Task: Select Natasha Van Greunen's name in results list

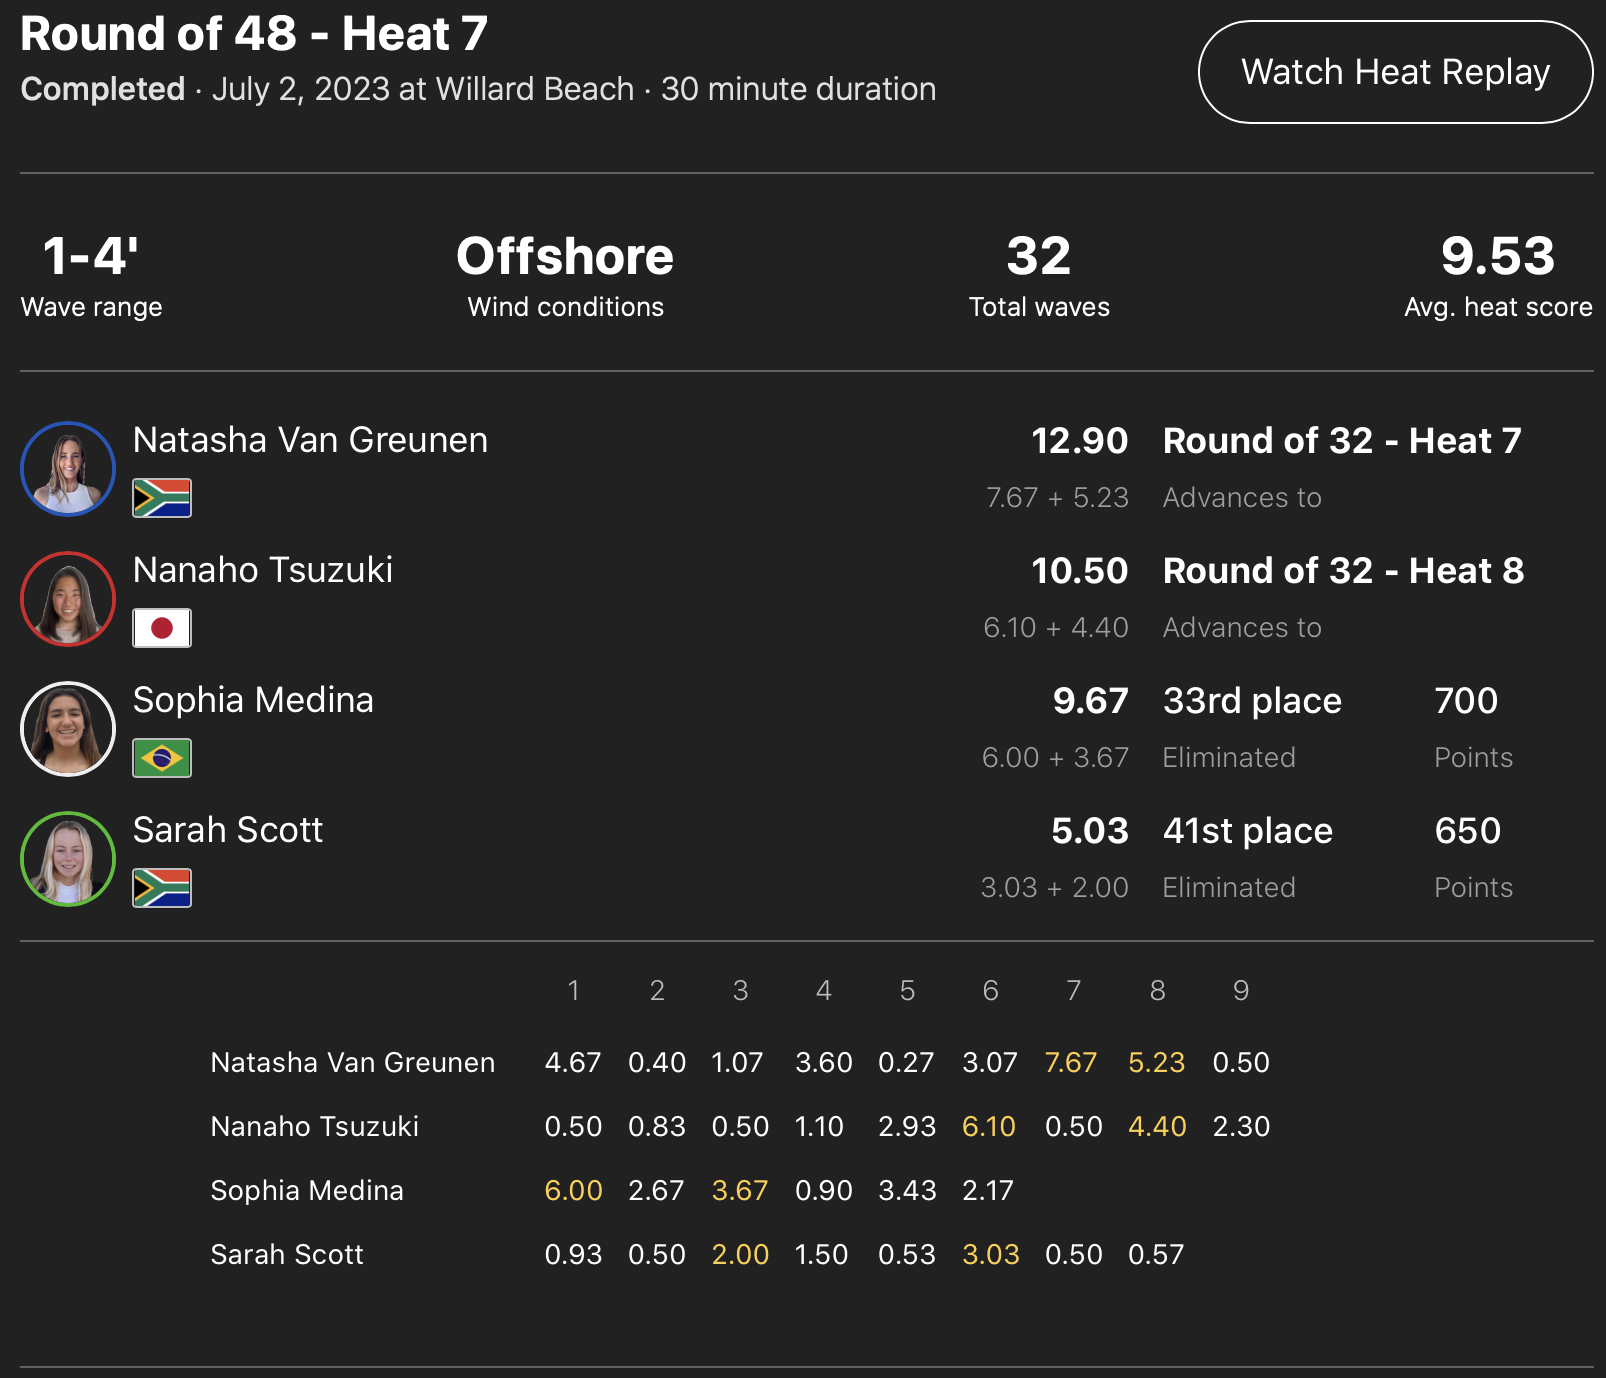Action: tap(310, 440)
